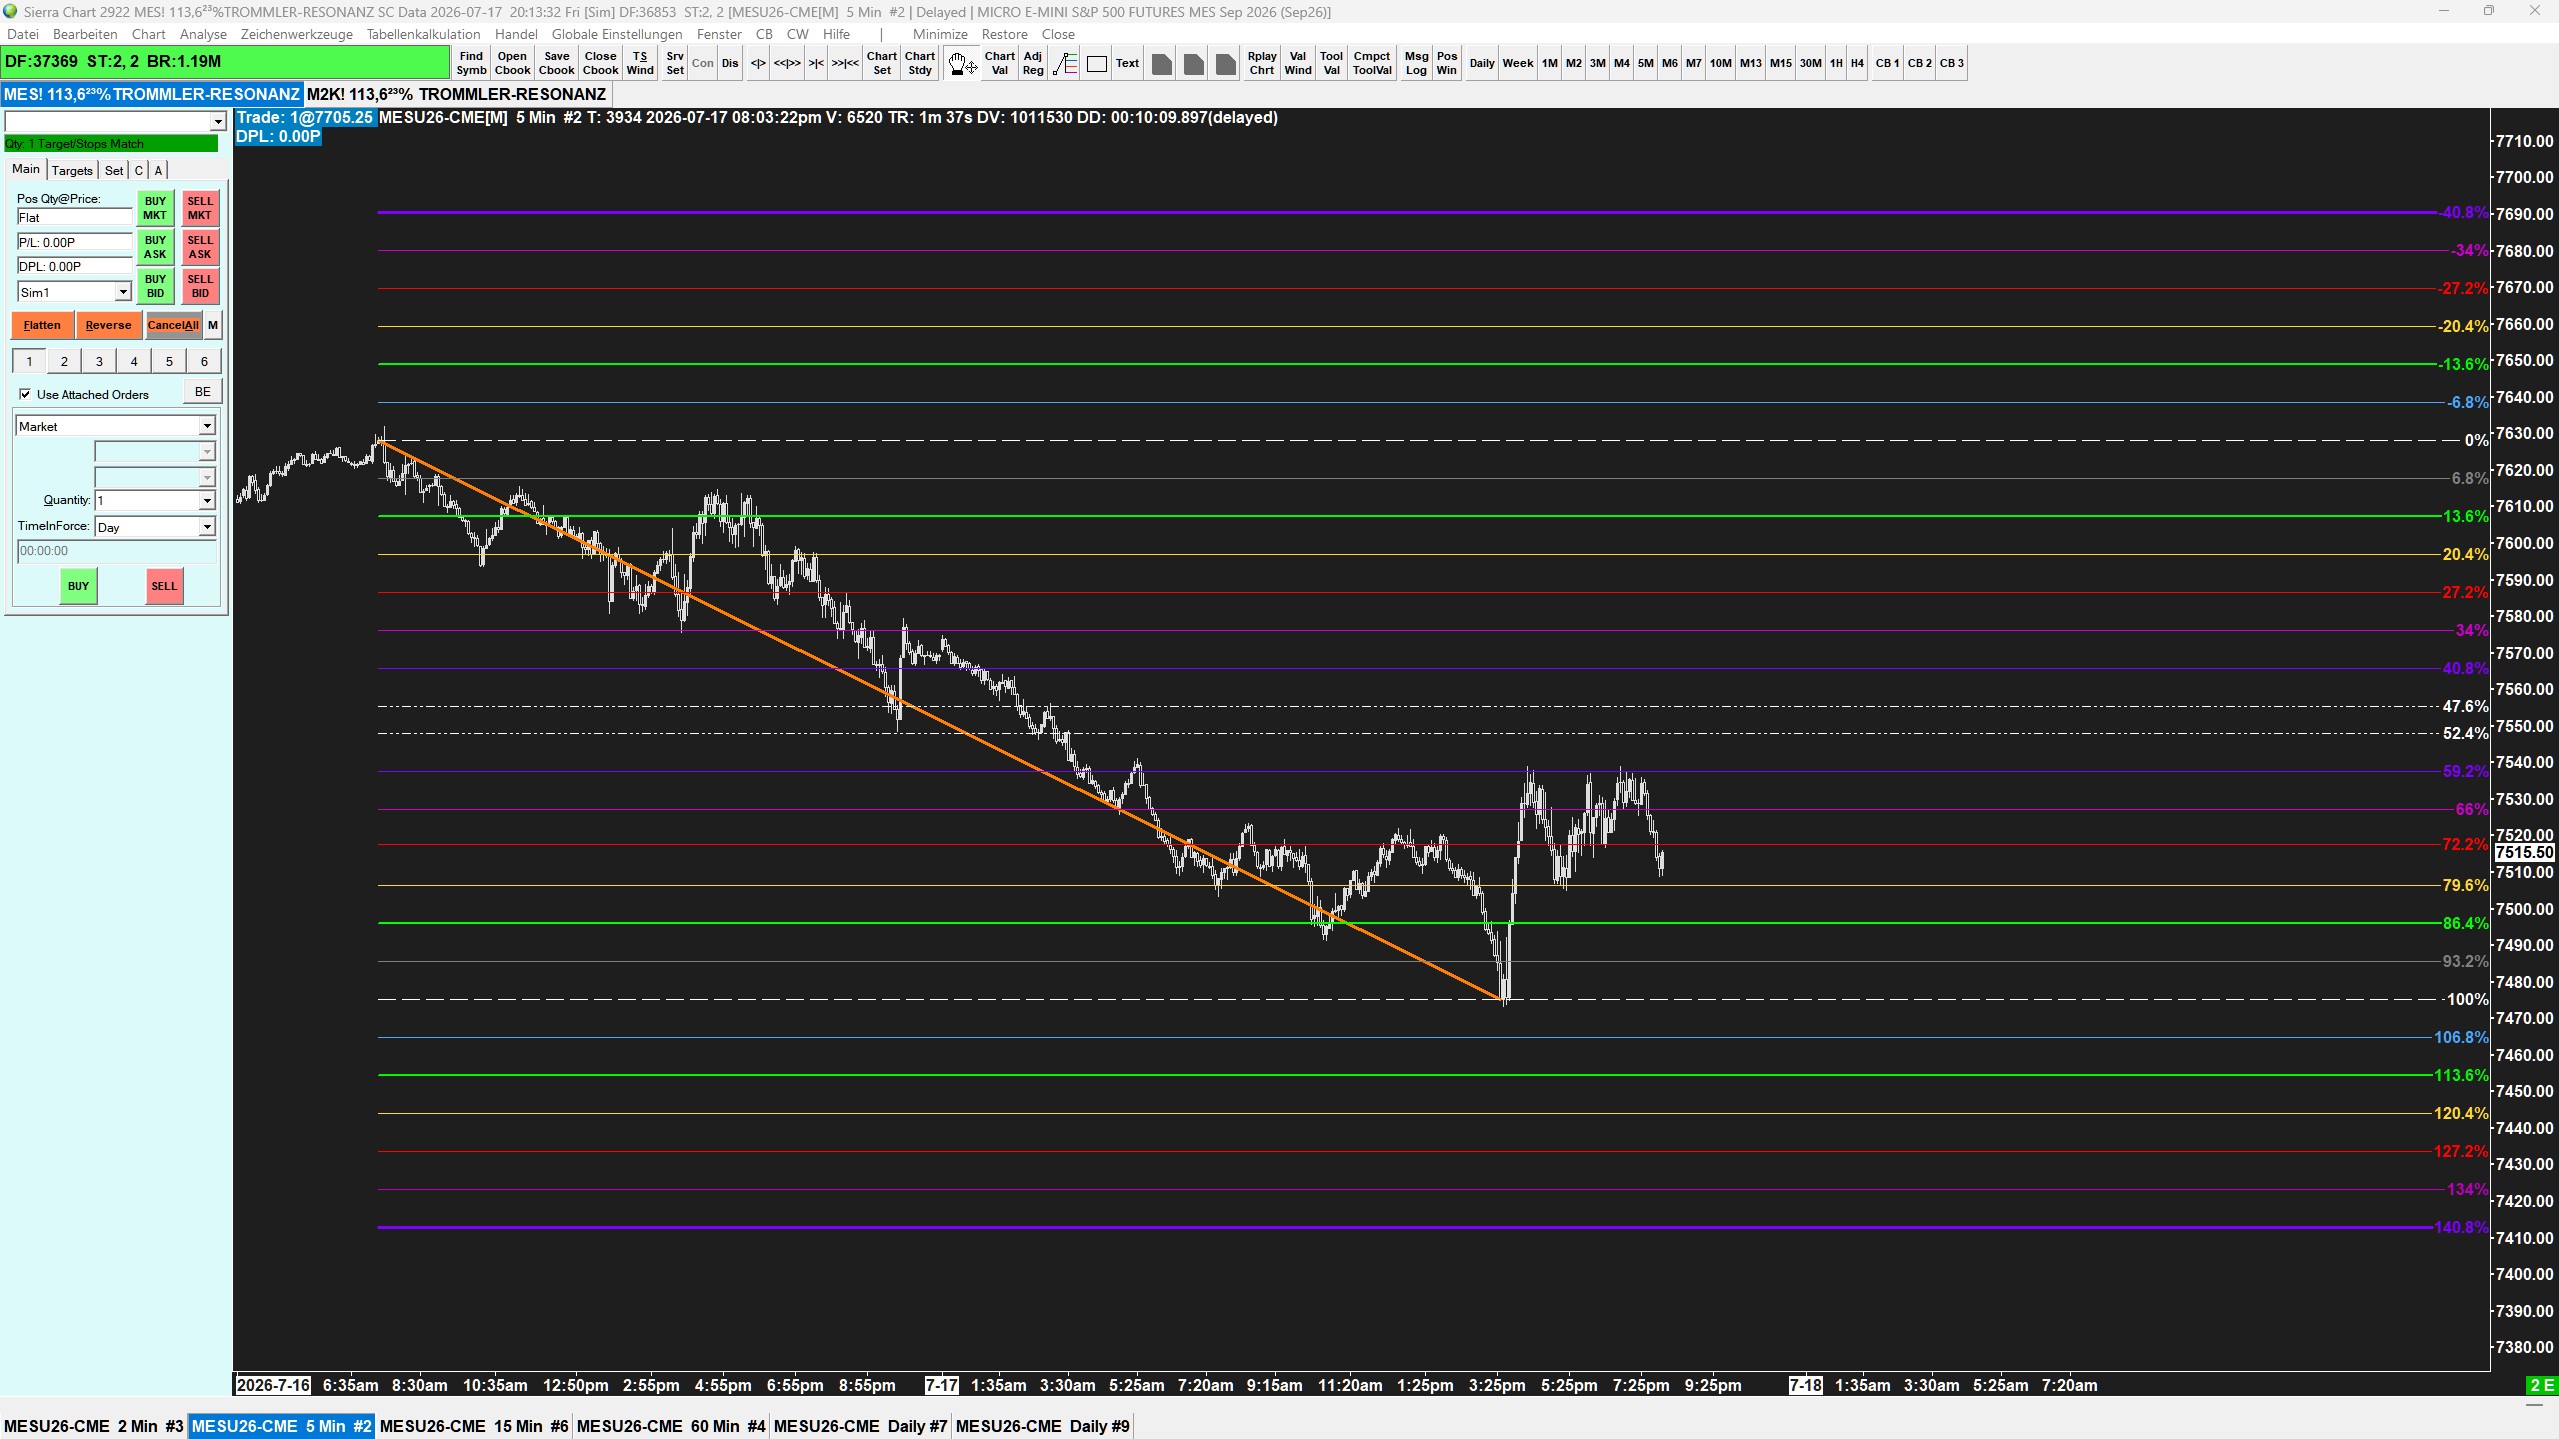Open the Globale Einstellungen menu

(x=616, y=34)
